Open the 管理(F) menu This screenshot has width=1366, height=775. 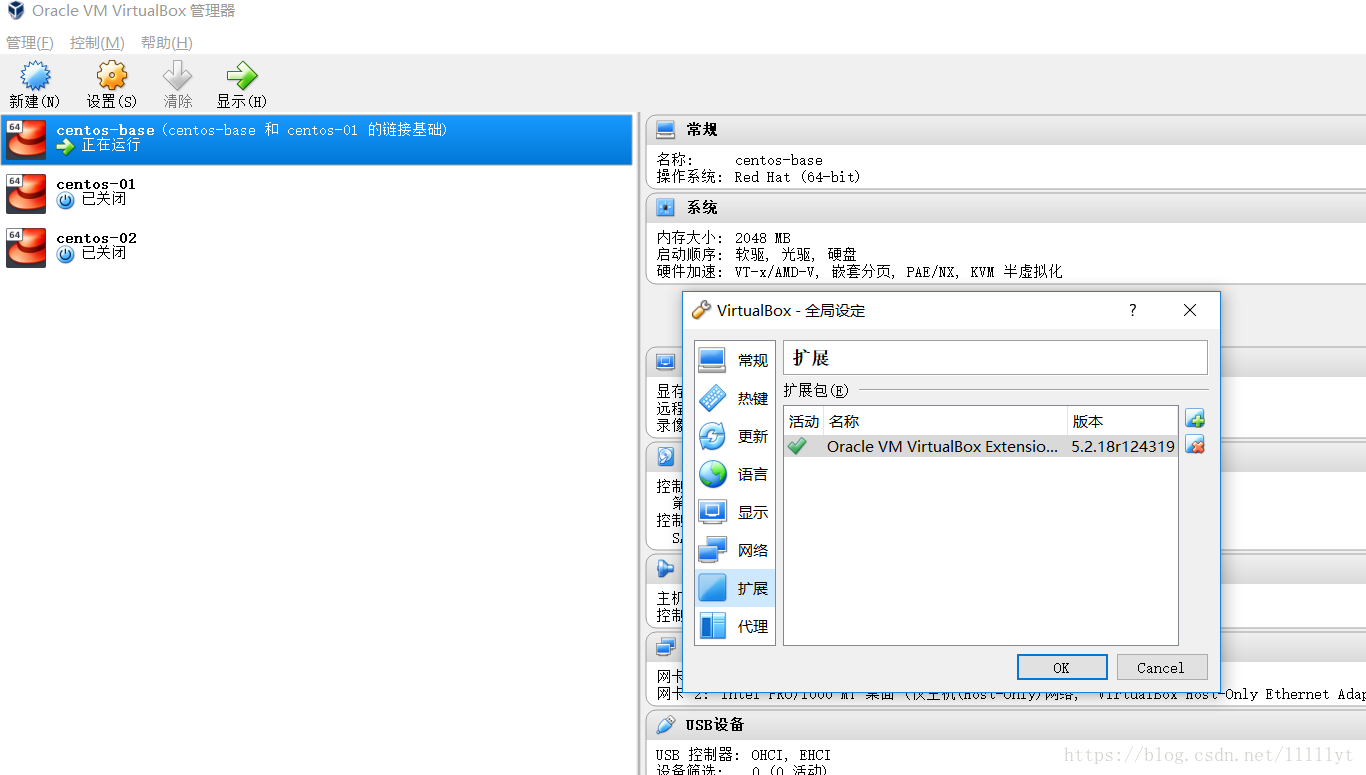pos(30,43)
